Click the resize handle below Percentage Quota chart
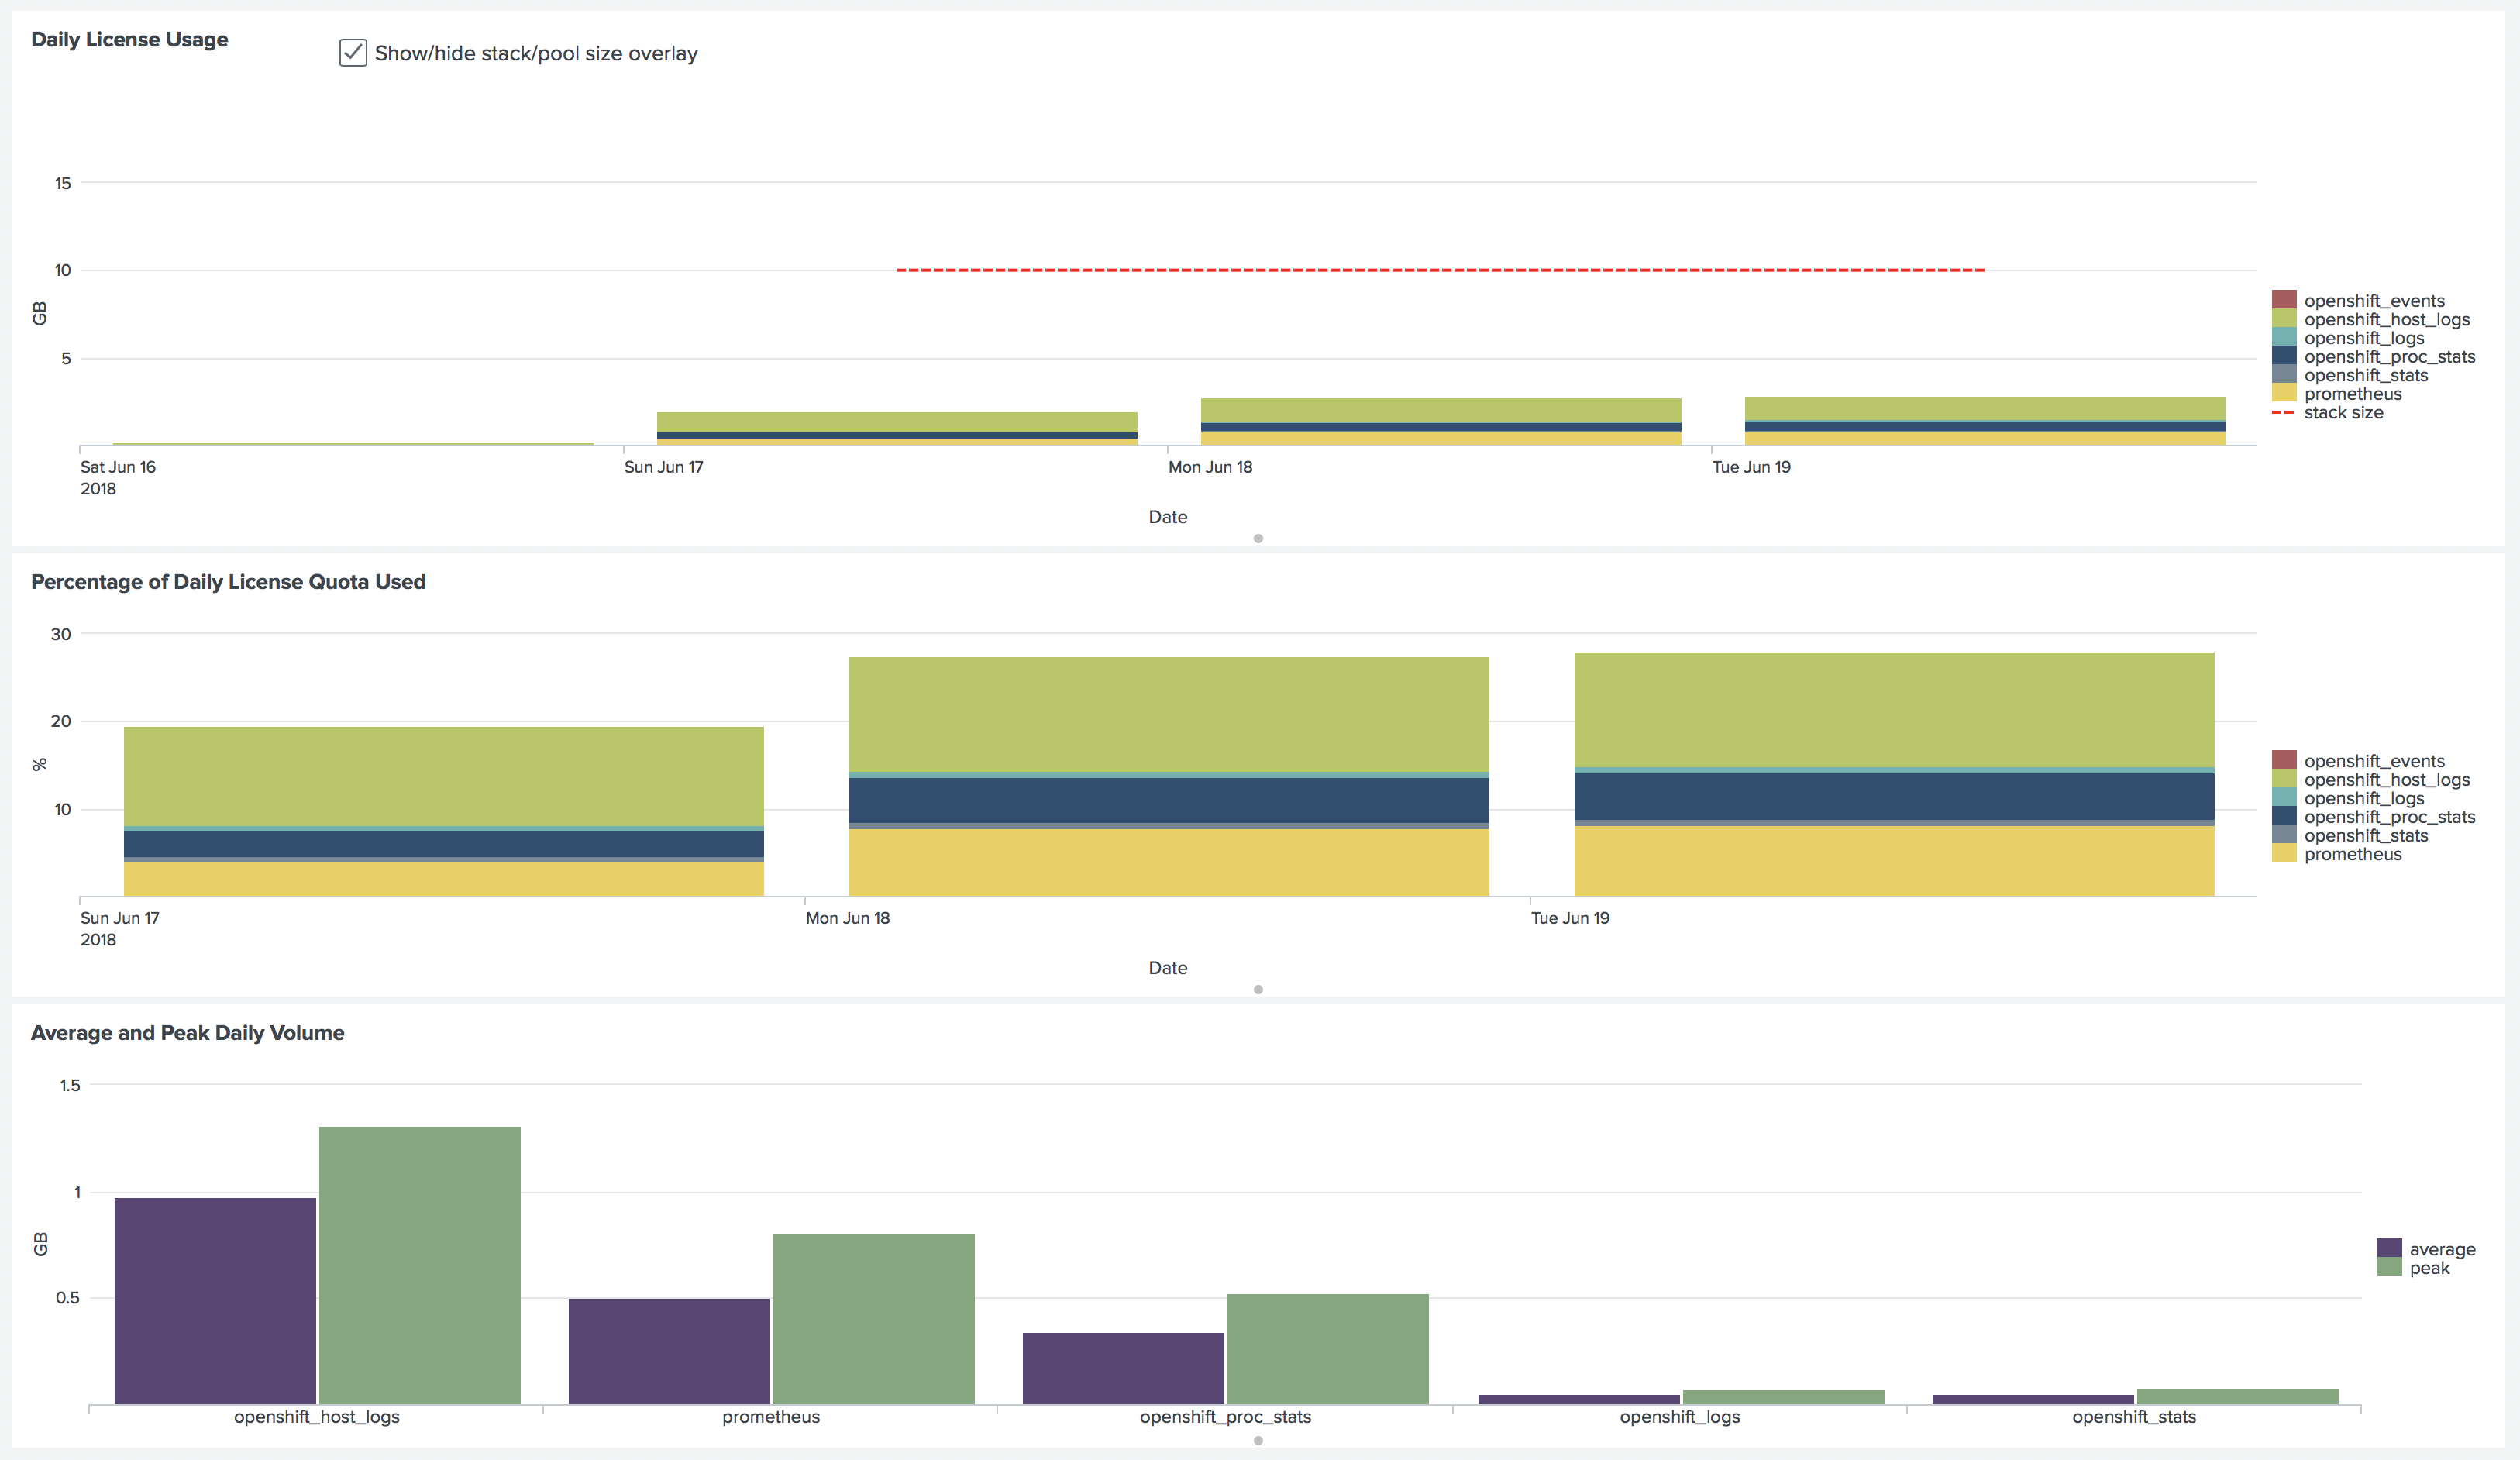 click(1258, 990)
